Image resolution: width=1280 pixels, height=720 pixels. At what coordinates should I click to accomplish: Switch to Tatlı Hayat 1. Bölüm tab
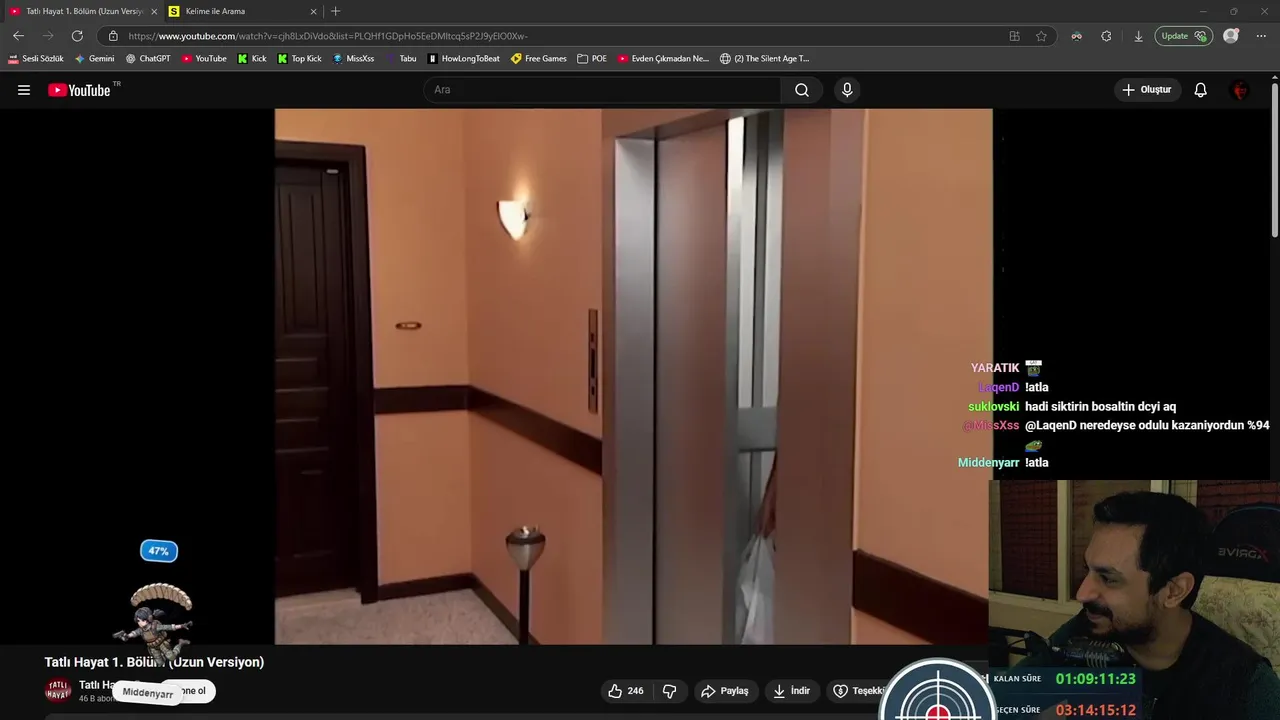[x=84, y=11]
